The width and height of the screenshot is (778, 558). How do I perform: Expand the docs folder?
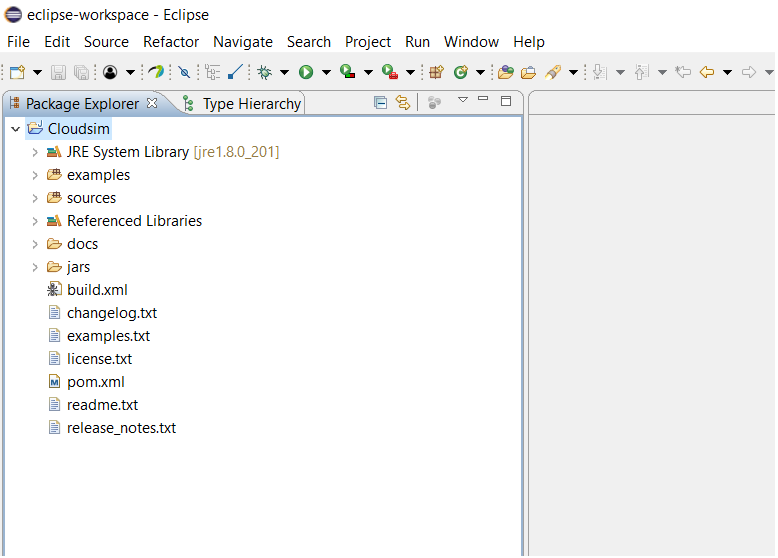coord(35,244)
